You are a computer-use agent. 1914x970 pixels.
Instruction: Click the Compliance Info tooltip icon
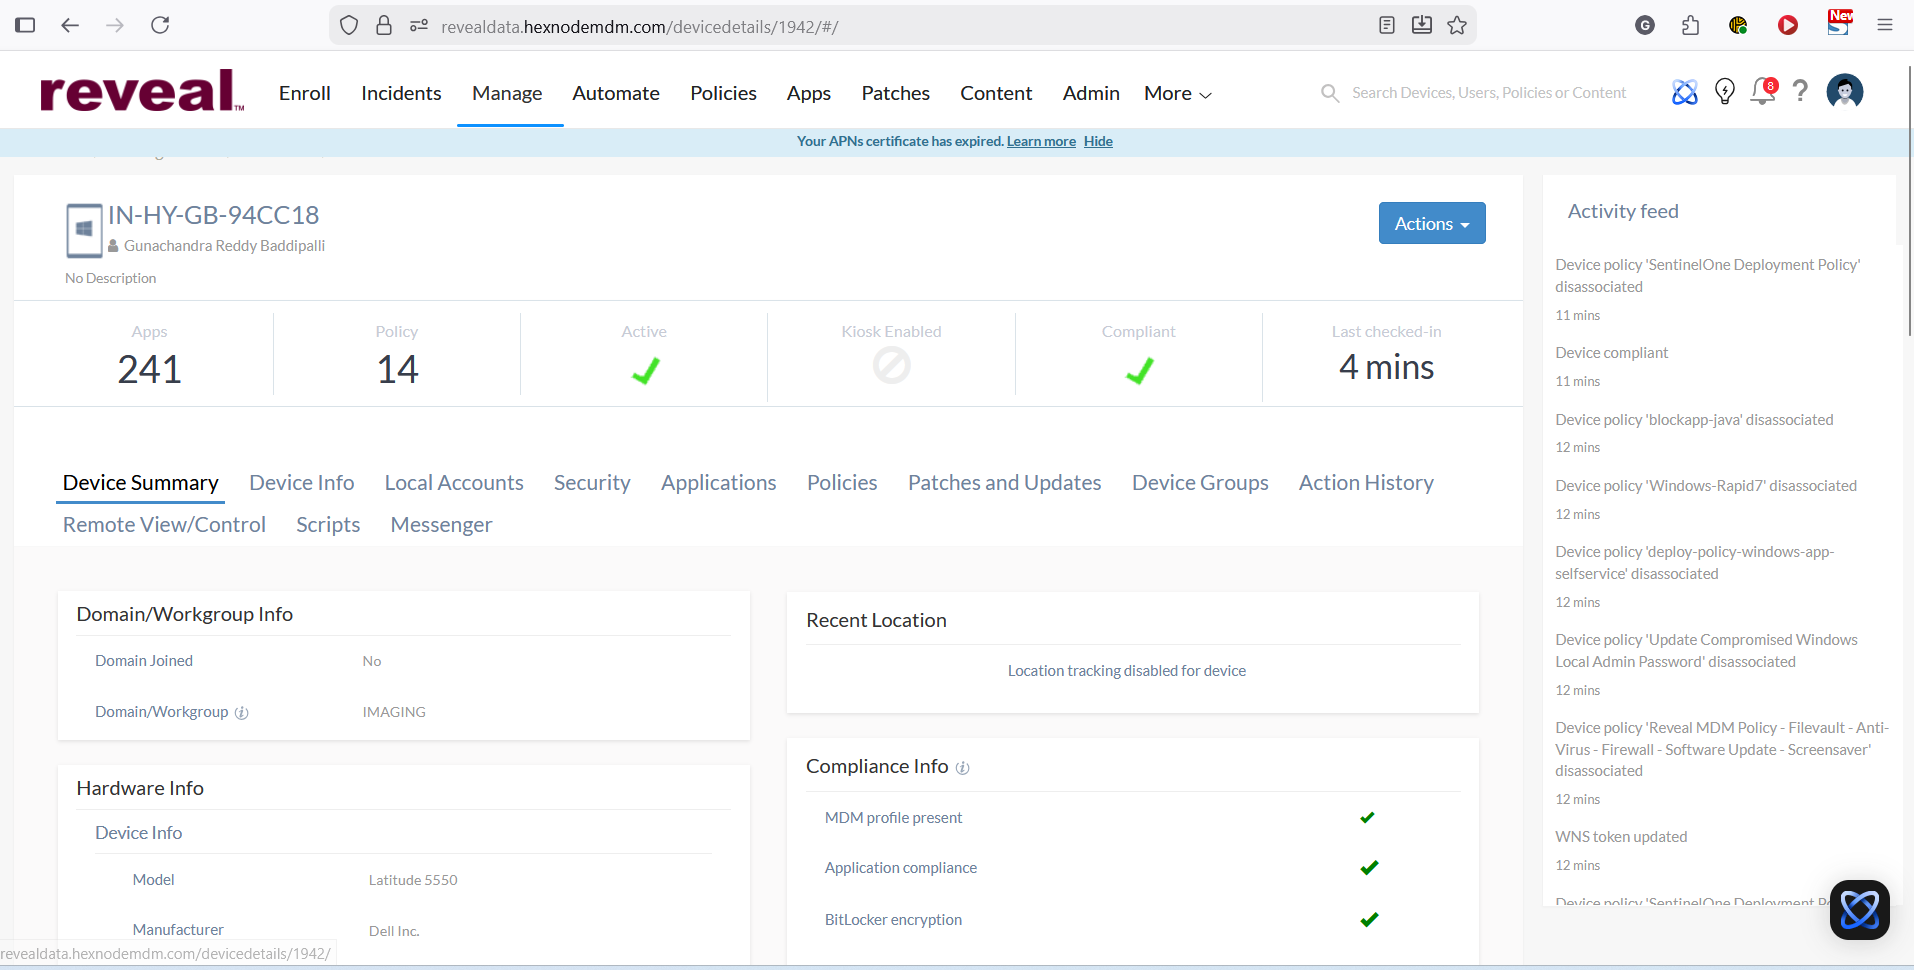coord(962,768)
